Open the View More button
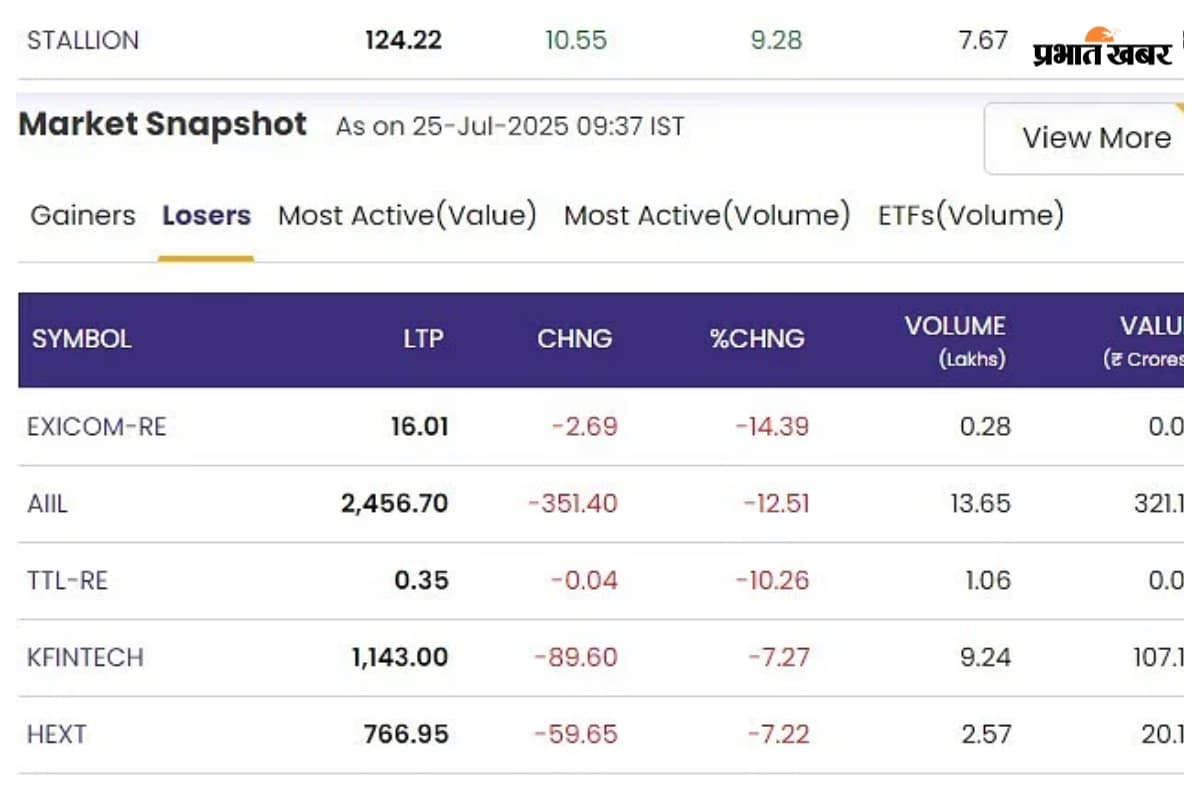The height and width of the screenshot is (803, 1200). [x=1095, y=138]
